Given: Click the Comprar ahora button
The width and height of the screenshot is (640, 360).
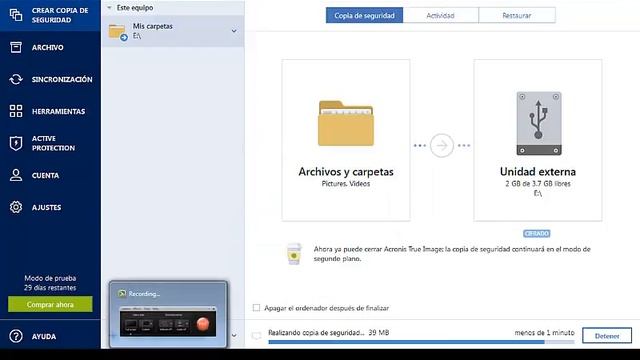Looking at the screenshot, I should point(50,304).
